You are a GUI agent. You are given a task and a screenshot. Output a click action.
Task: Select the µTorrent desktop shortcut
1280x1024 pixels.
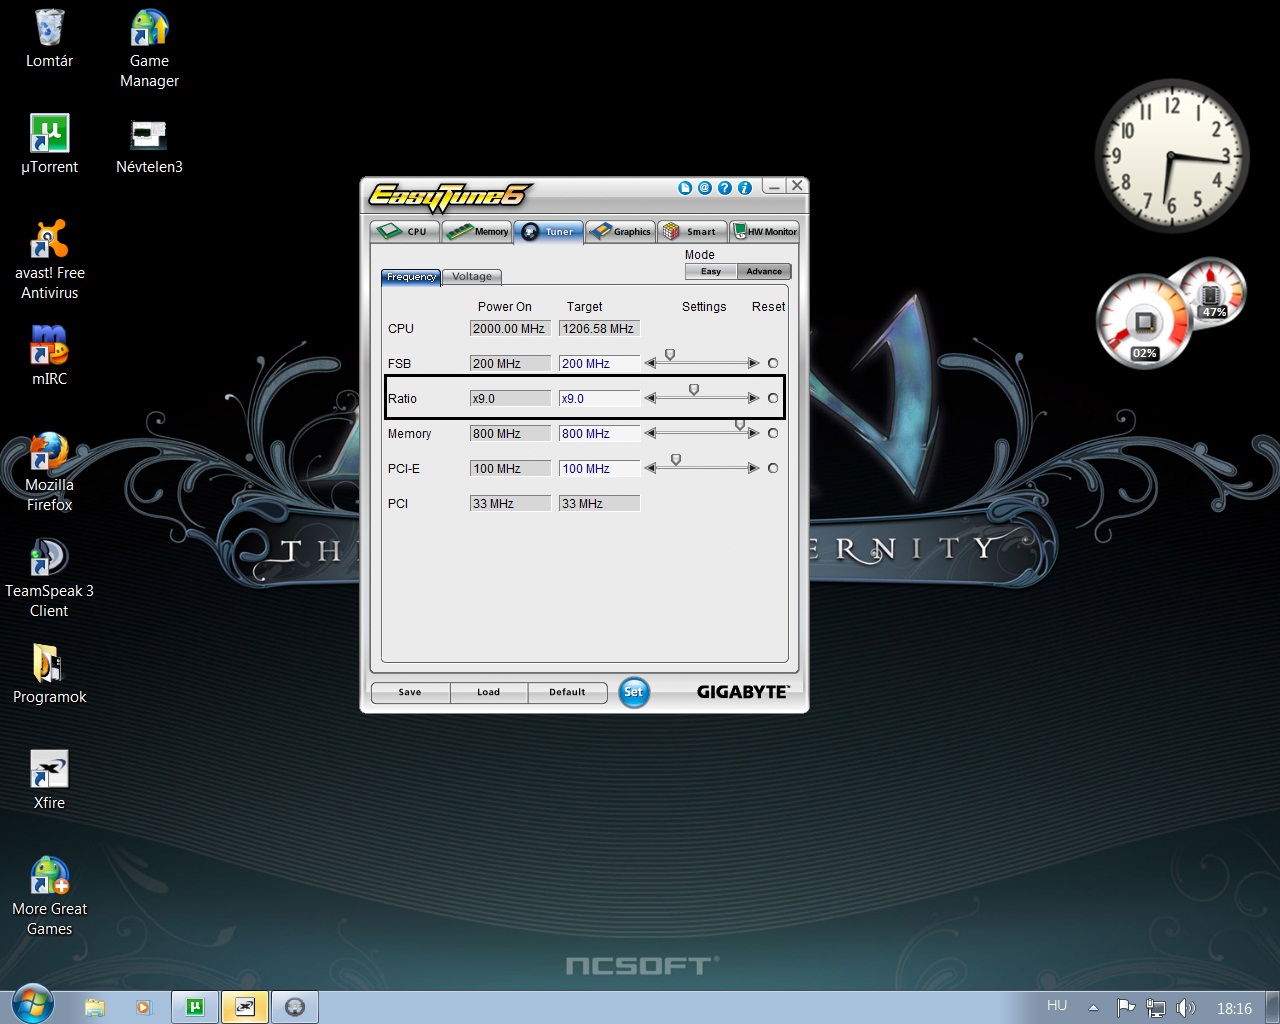tap(49, 145)
